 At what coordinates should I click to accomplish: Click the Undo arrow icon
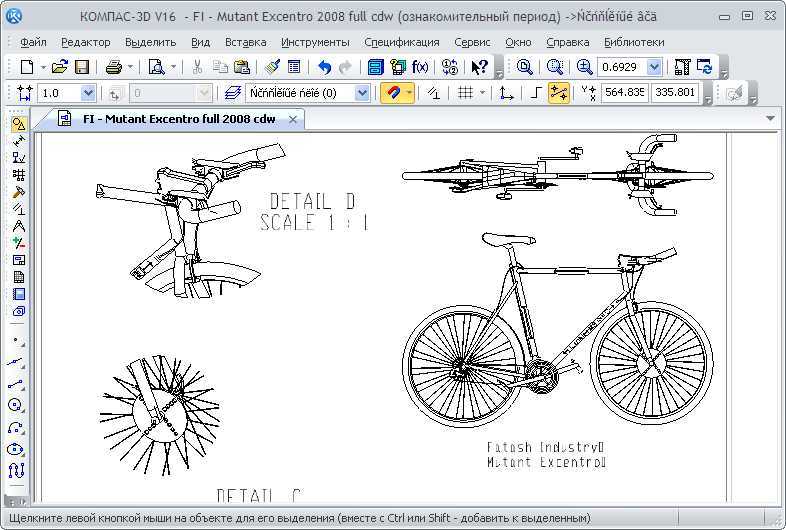324,67
